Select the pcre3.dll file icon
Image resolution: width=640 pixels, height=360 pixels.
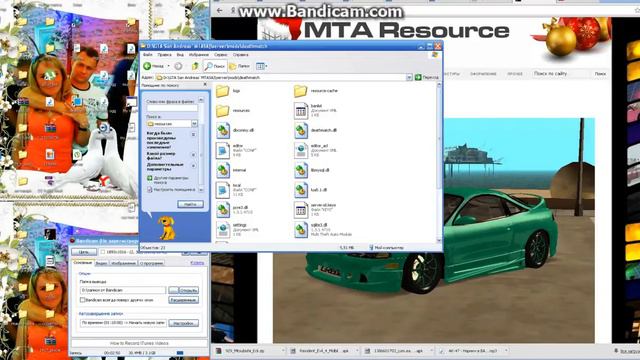(223, 210)
